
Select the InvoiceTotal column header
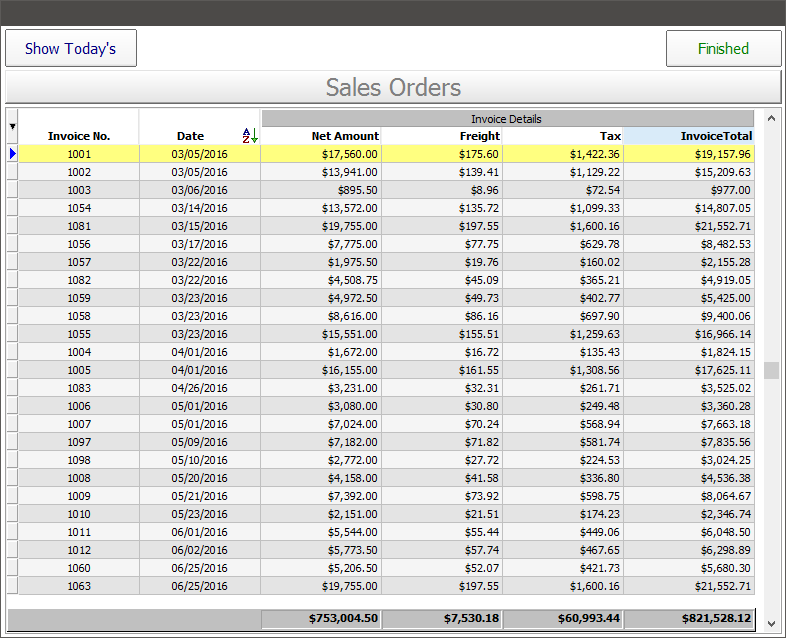688,135
